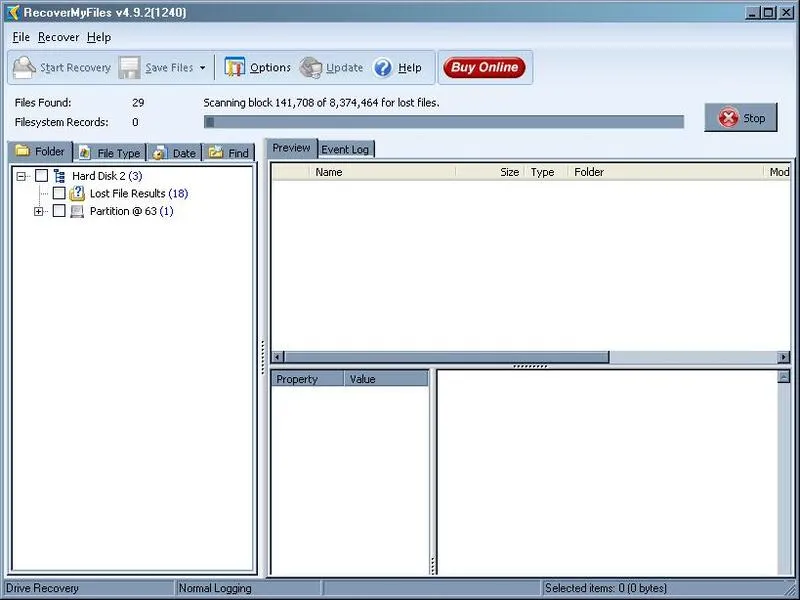
Task: Select the Hard Disk 2 (3) label
Action: pyautogui.click(x=107, y=176)
